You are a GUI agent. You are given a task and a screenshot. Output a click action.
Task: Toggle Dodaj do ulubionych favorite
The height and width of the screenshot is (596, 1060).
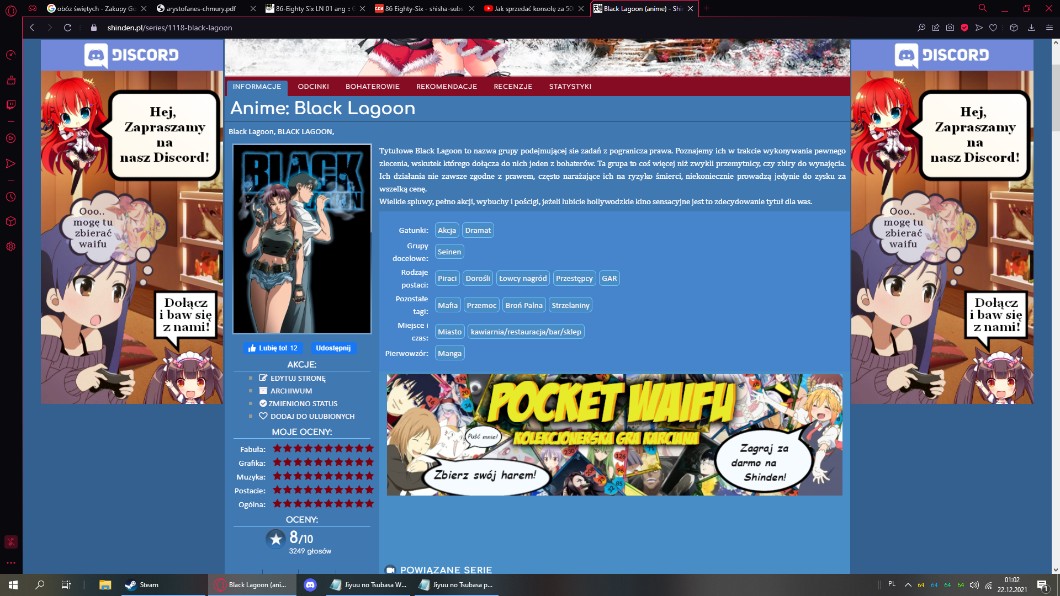311,416
